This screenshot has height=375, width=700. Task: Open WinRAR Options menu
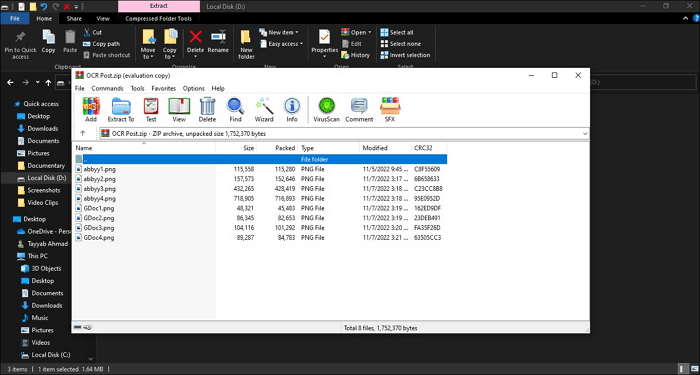pyautogui.click(x=193, y=88)
